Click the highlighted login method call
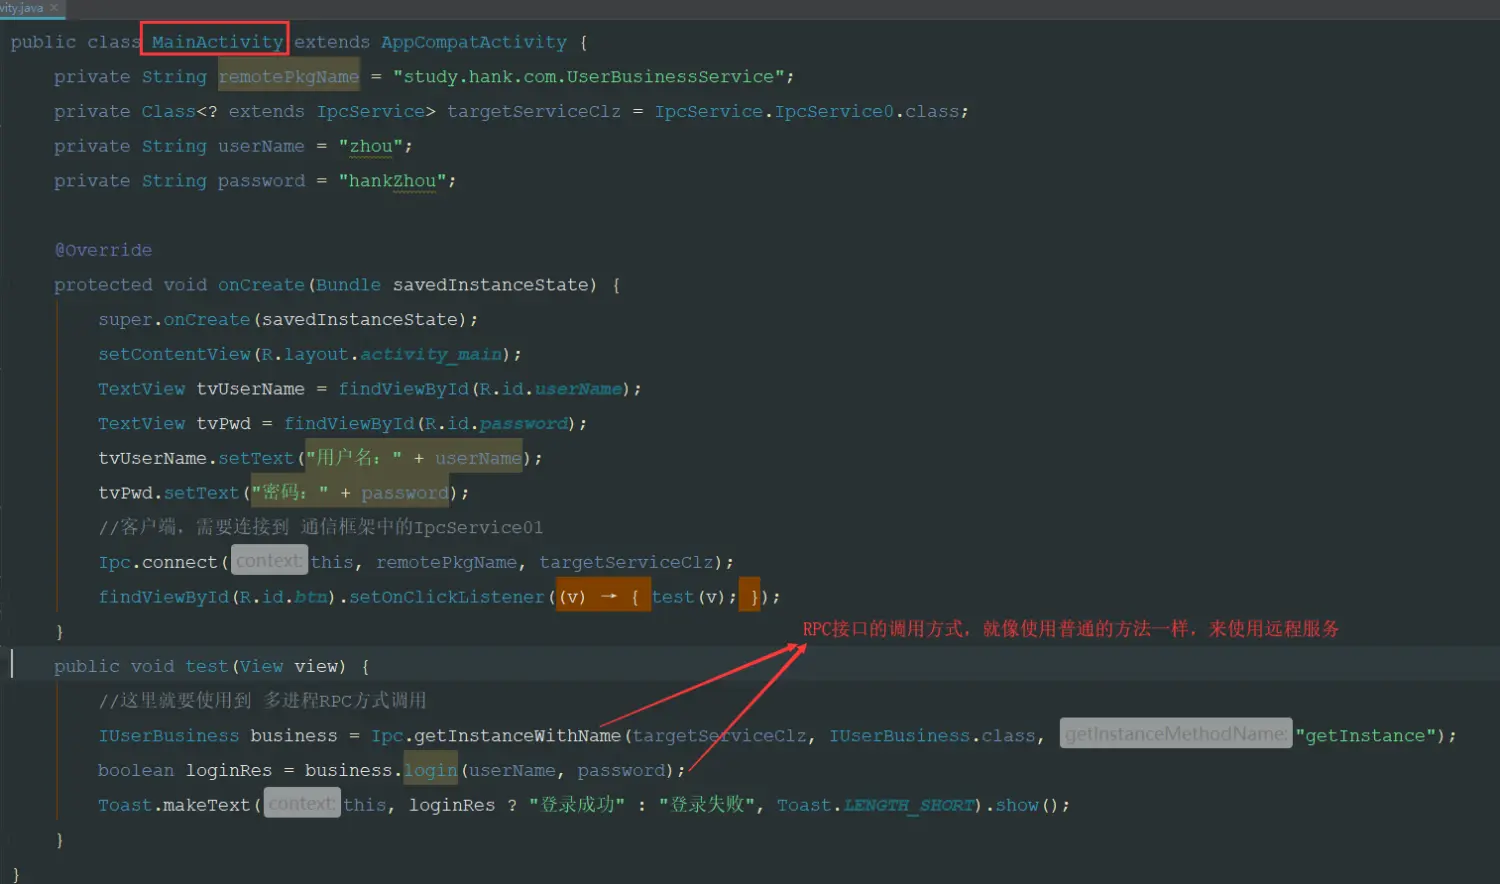Image resolution: width=1500 pixels, height=884 pixels. 431,770
